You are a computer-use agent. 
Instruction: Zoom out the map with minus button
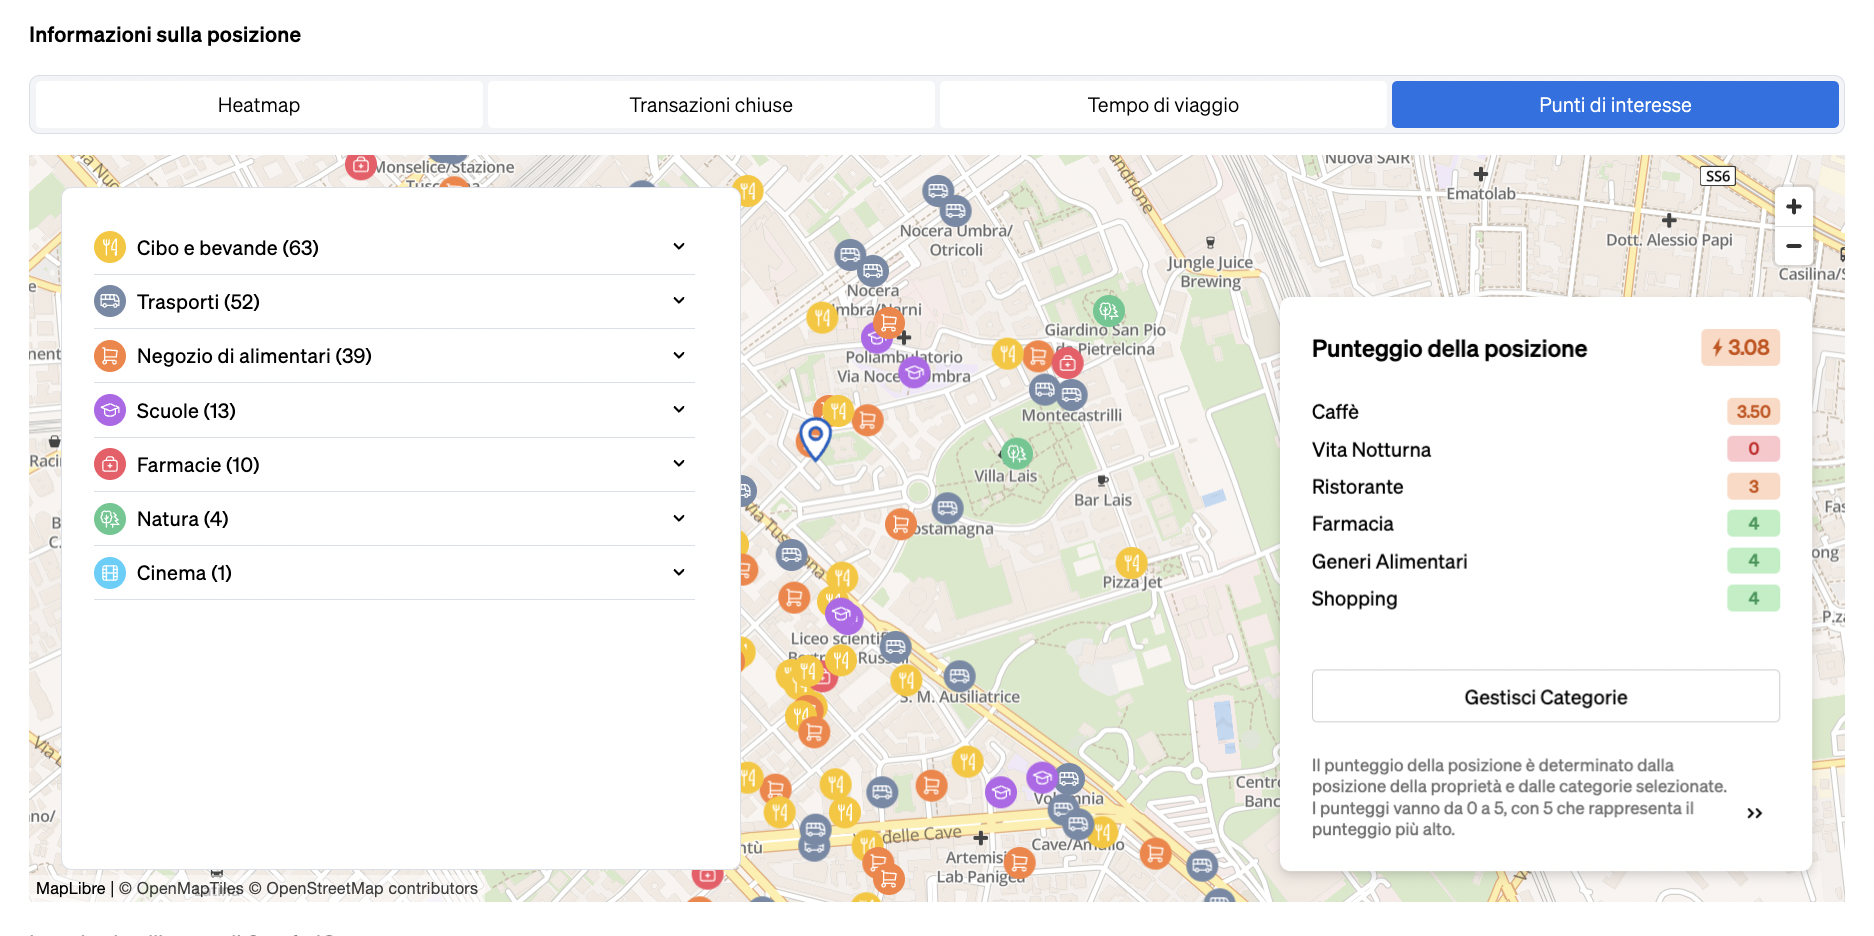point(1794,246)
